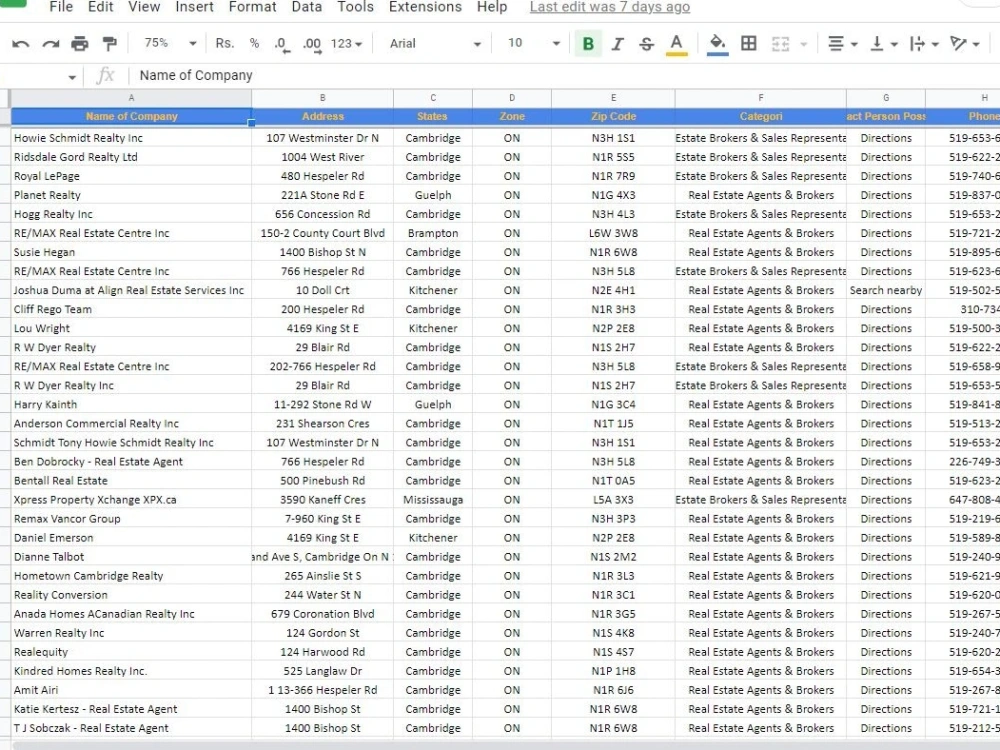1000x750 pixels.
Task: Select the Paint format tool
Action: 110,44
